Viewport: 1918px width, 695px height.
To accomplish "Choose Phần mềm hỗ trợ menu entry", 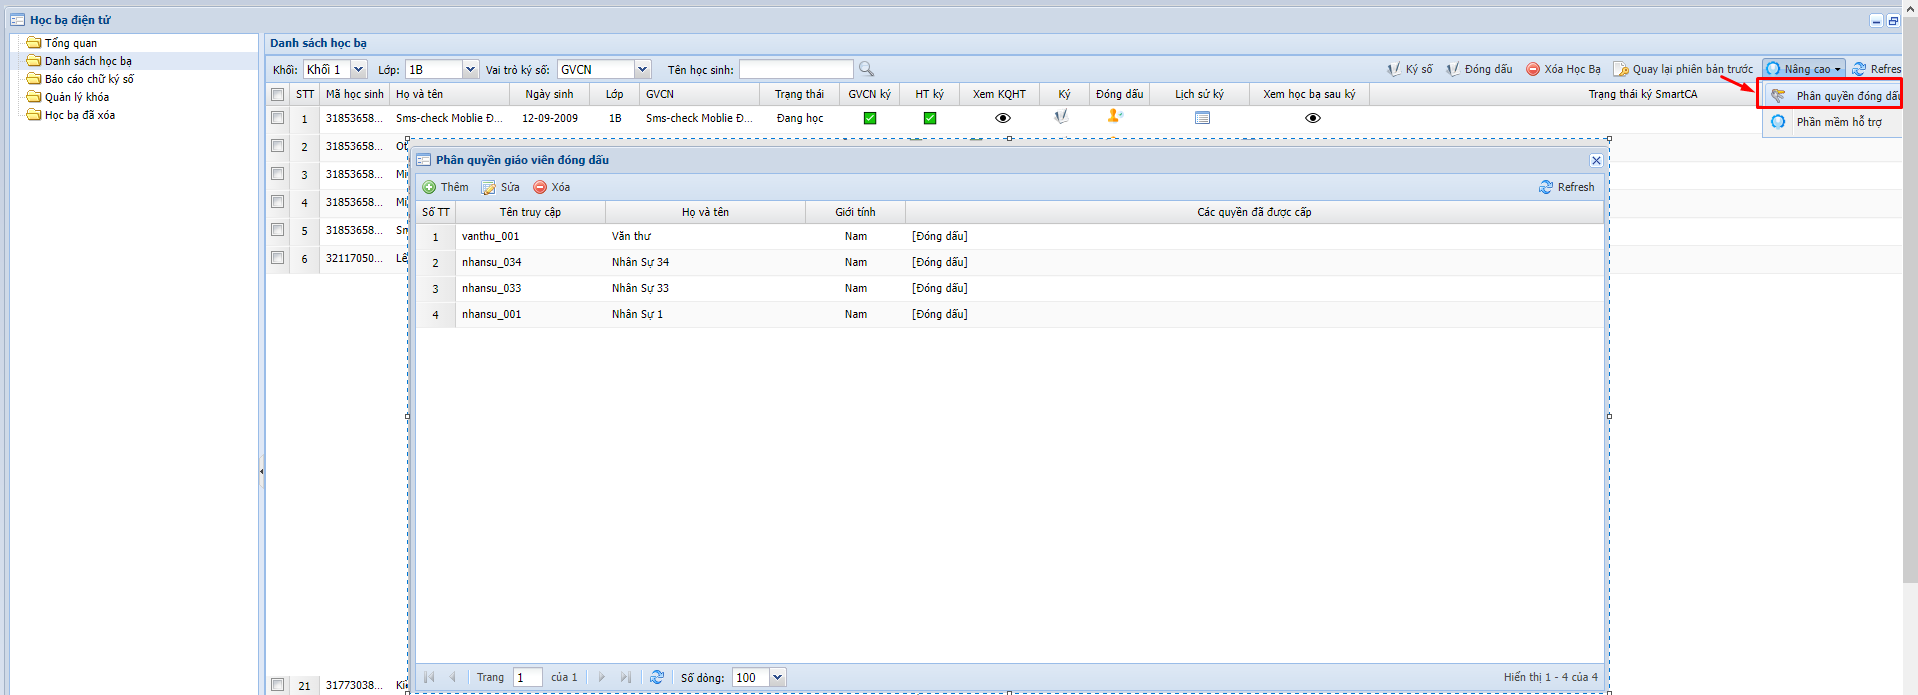I will click(1838, 122).
